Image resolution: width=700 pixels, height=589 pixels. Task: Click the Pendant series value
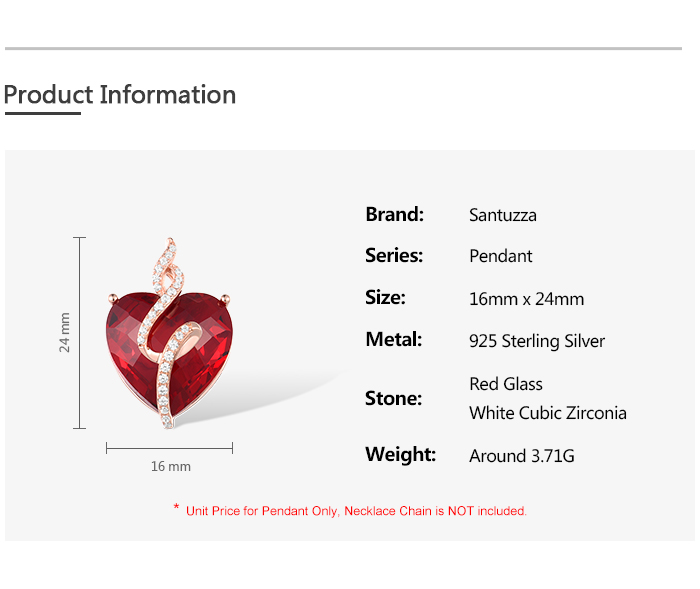[x=500, y=256]
